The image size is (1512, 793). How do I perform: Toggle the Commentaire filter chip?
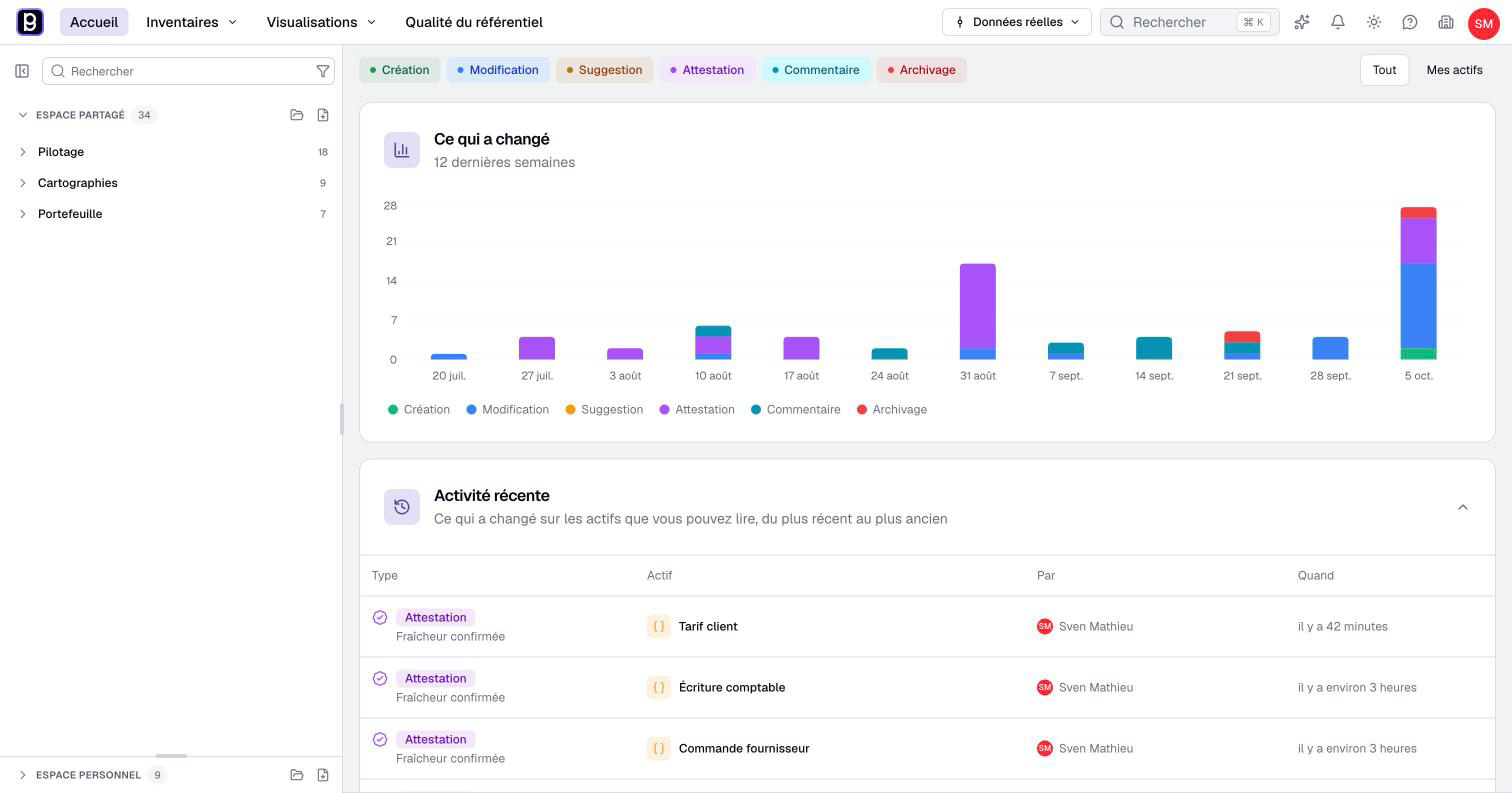pyautogui.click(x=816, y=70)
